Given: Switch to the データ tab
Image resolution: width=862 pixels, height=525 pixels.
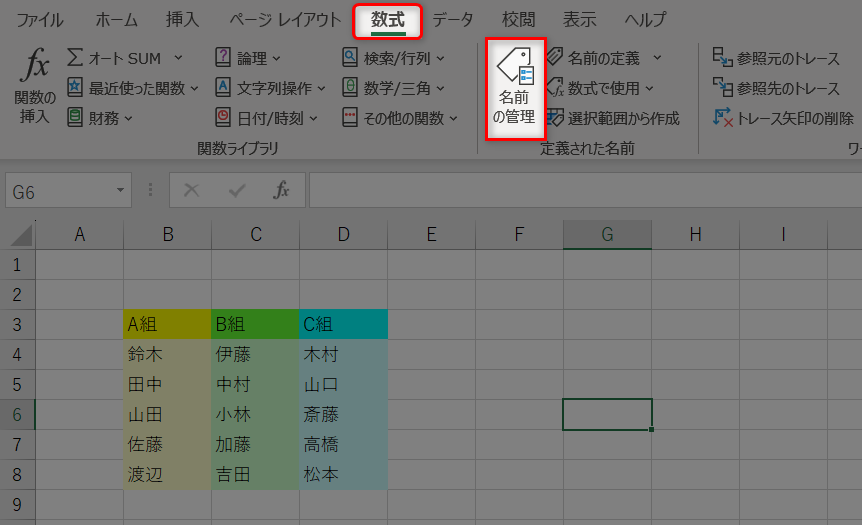Looking at the screenshot, I should 452,20.
